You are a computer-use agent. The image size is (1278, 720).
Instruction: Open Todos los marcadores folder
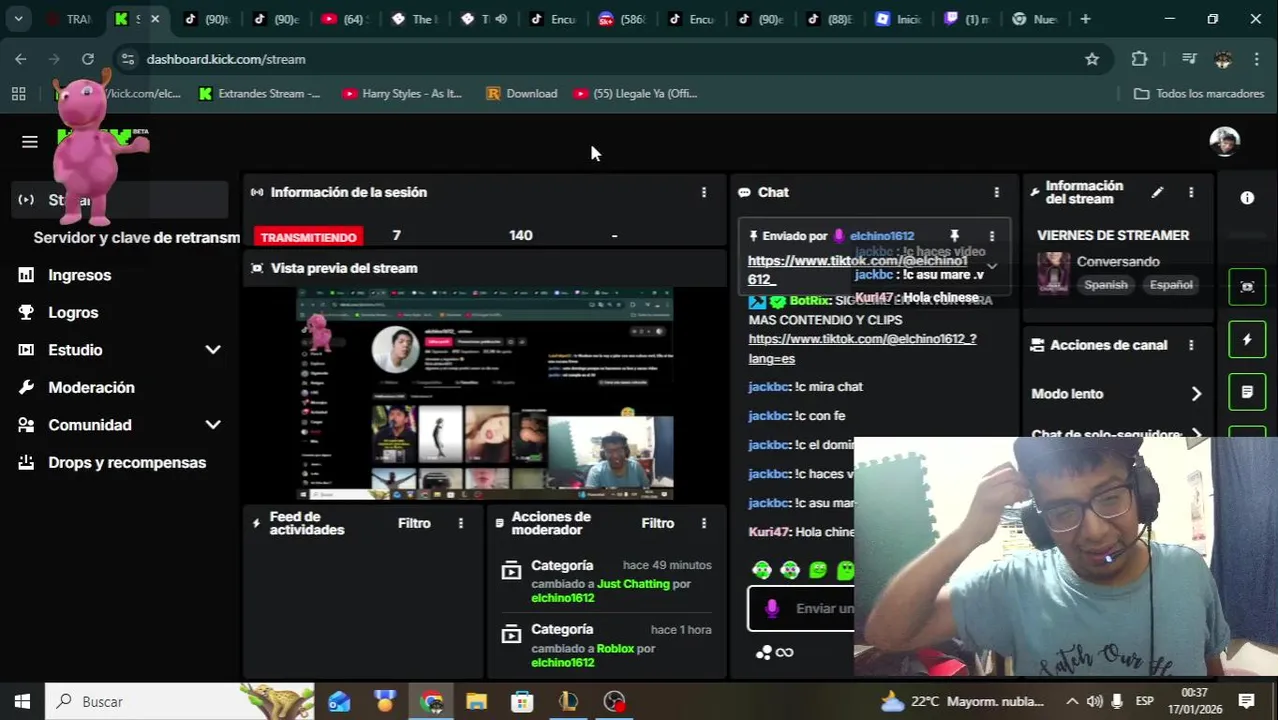pos(1199,93)
